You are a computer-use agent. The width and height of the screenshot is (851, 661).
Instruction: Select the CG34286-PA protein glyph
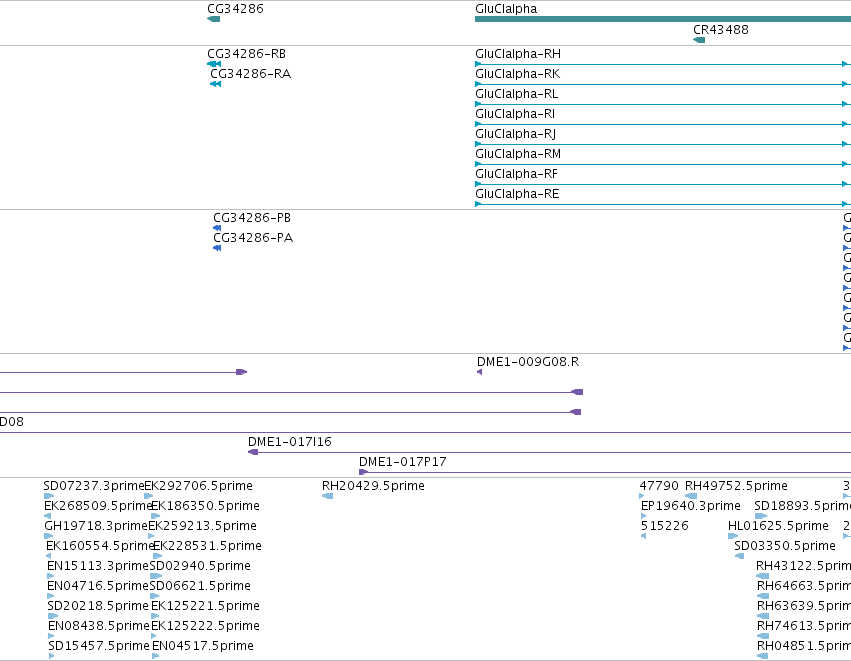217,248
